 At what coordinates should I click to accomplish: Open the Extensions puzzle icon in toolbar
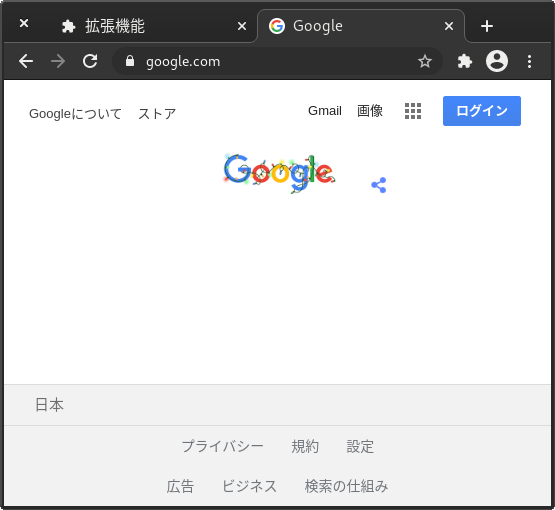464,61
